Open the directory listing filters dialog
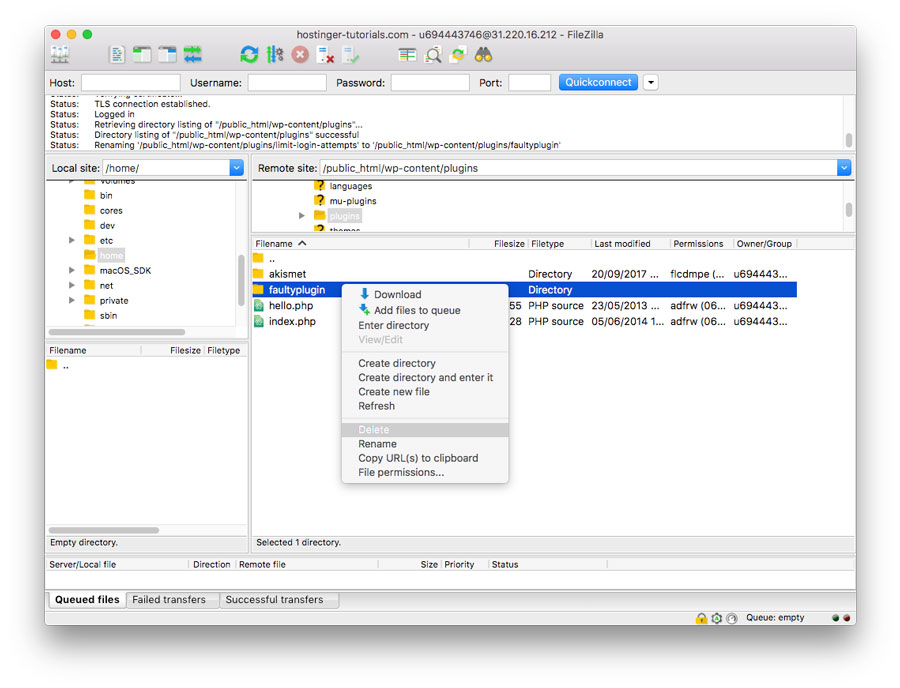This screenshot has height=688, width=900. (407, 55)
